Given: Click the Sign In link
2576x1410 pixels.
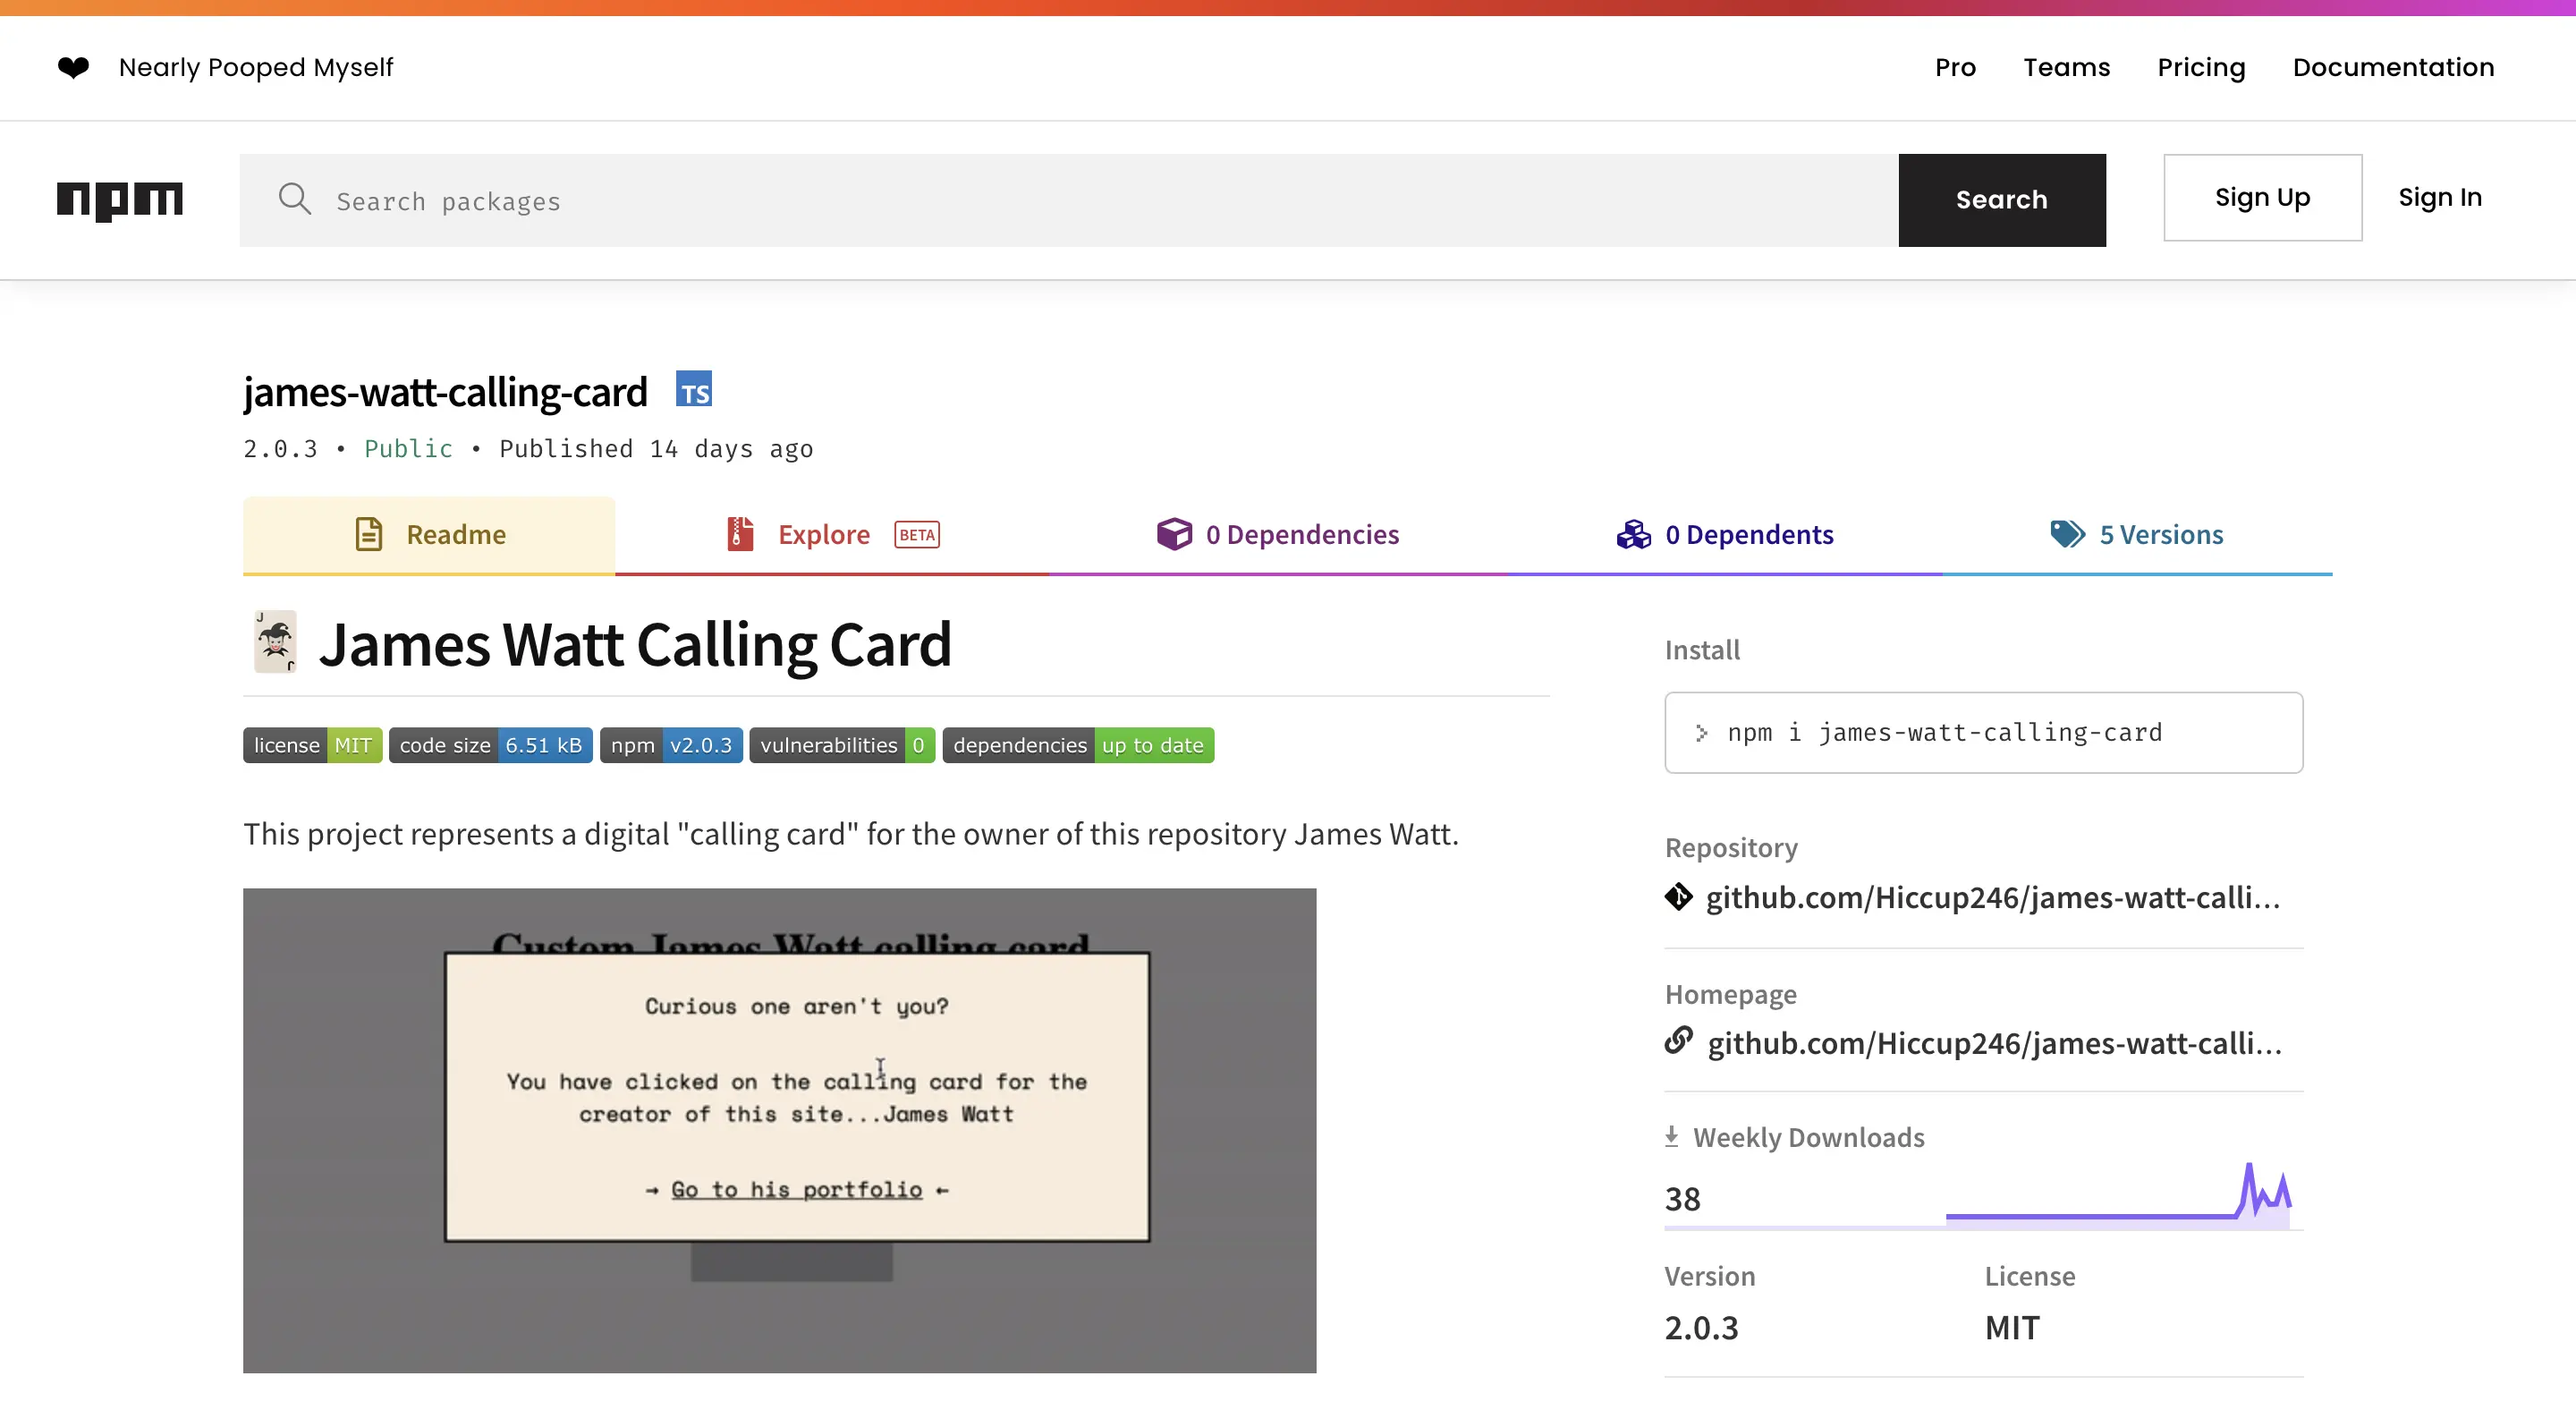Looking at the screenshot, I should coord(2440,197).
